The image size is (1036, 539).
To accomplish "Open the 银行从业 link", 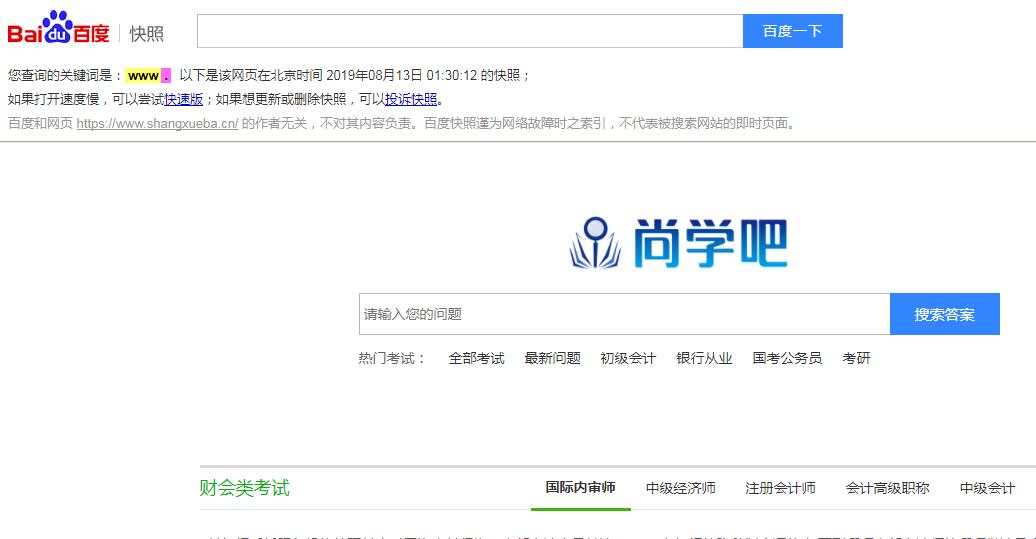I will tap(704, 358).
